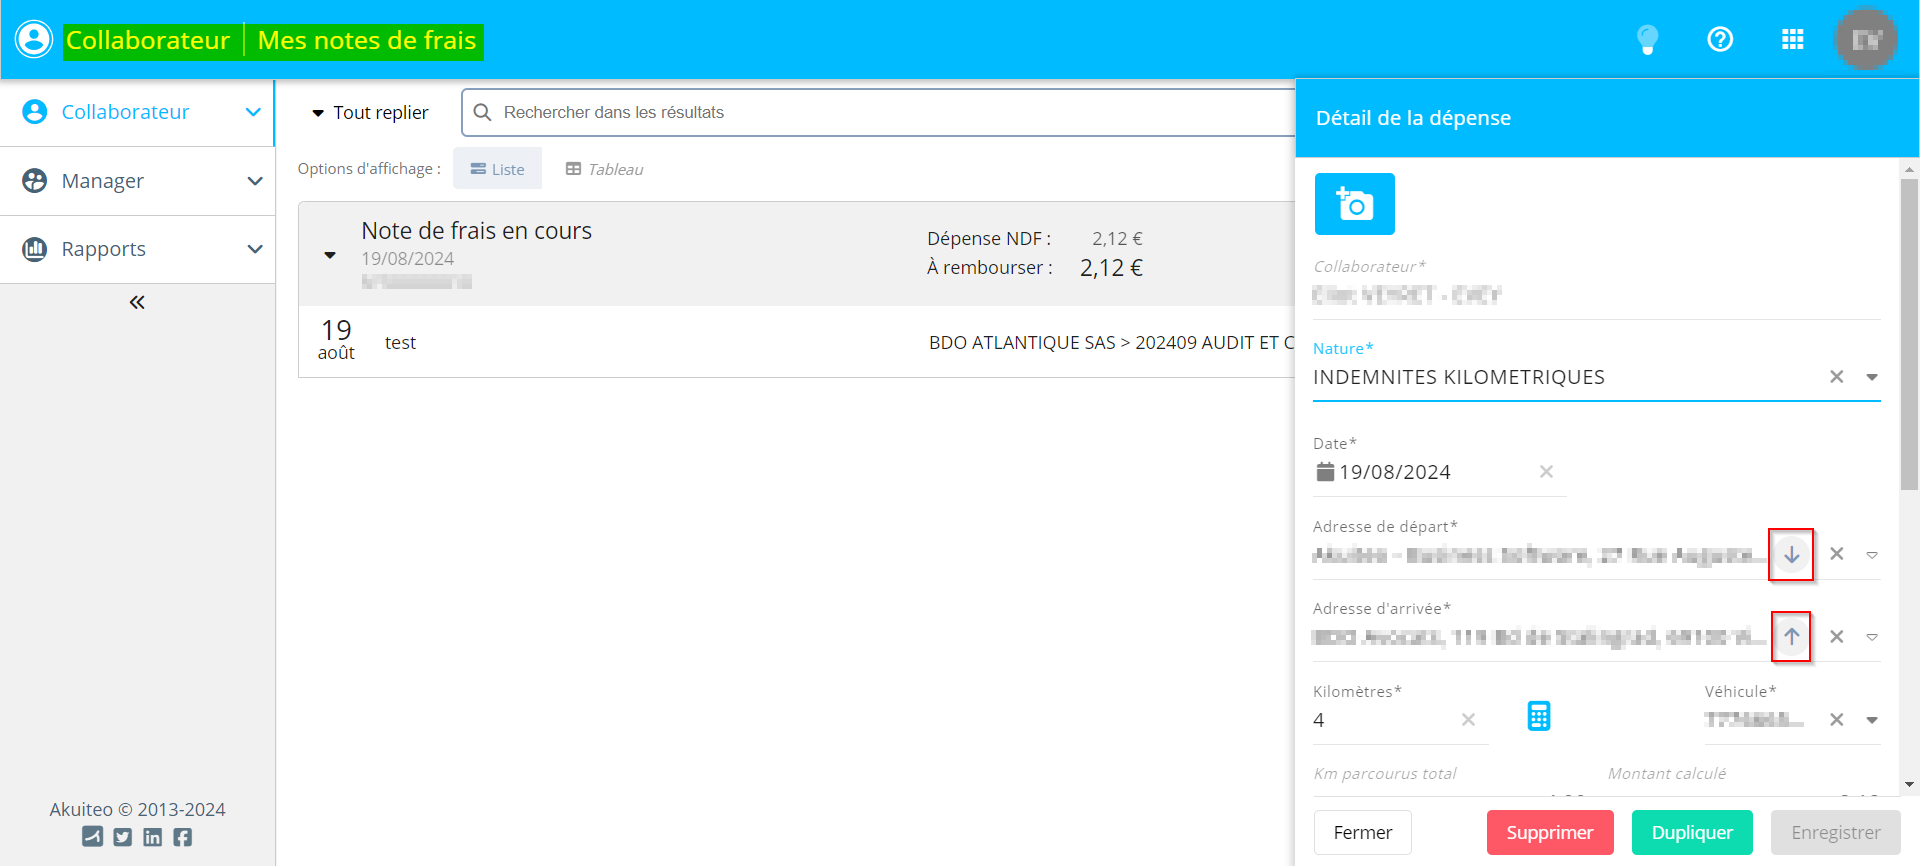This screenshot has width=1920, height=866.
Task: Expand the Nature dropdown list
Action: [x=1872, y=377]
